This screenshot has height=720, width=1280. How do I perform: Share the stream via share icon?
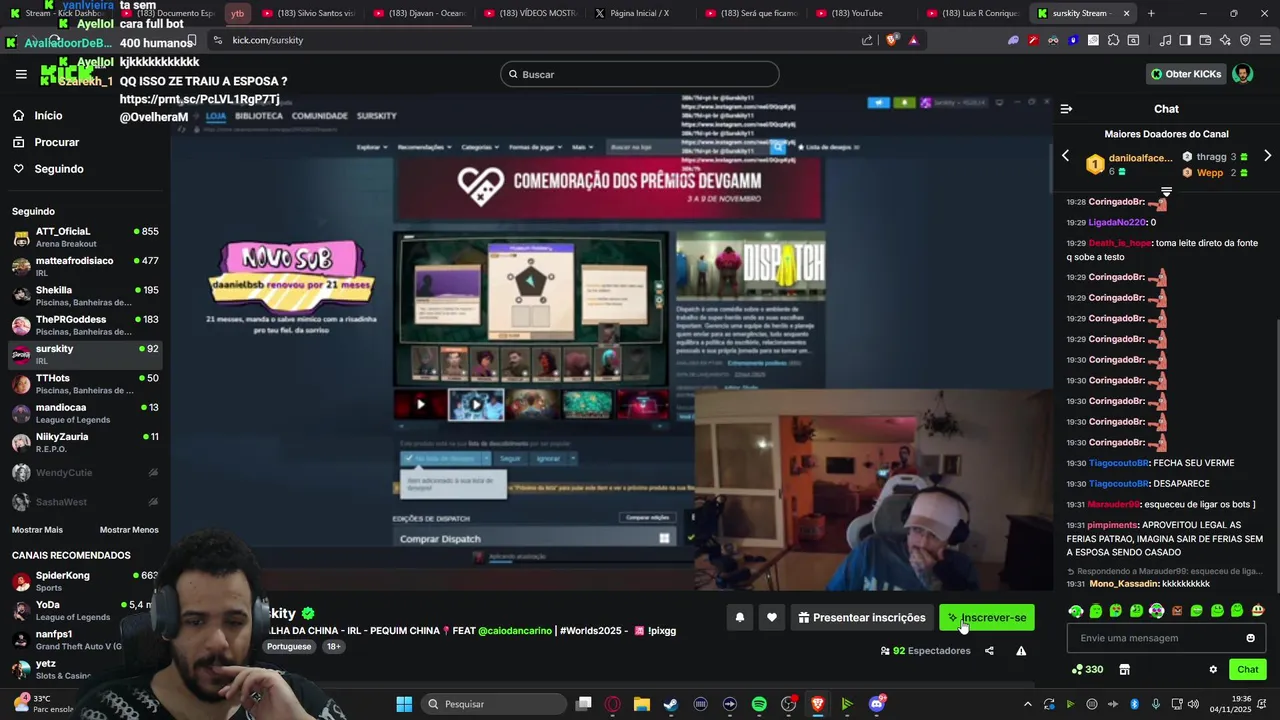pos(989,651)
